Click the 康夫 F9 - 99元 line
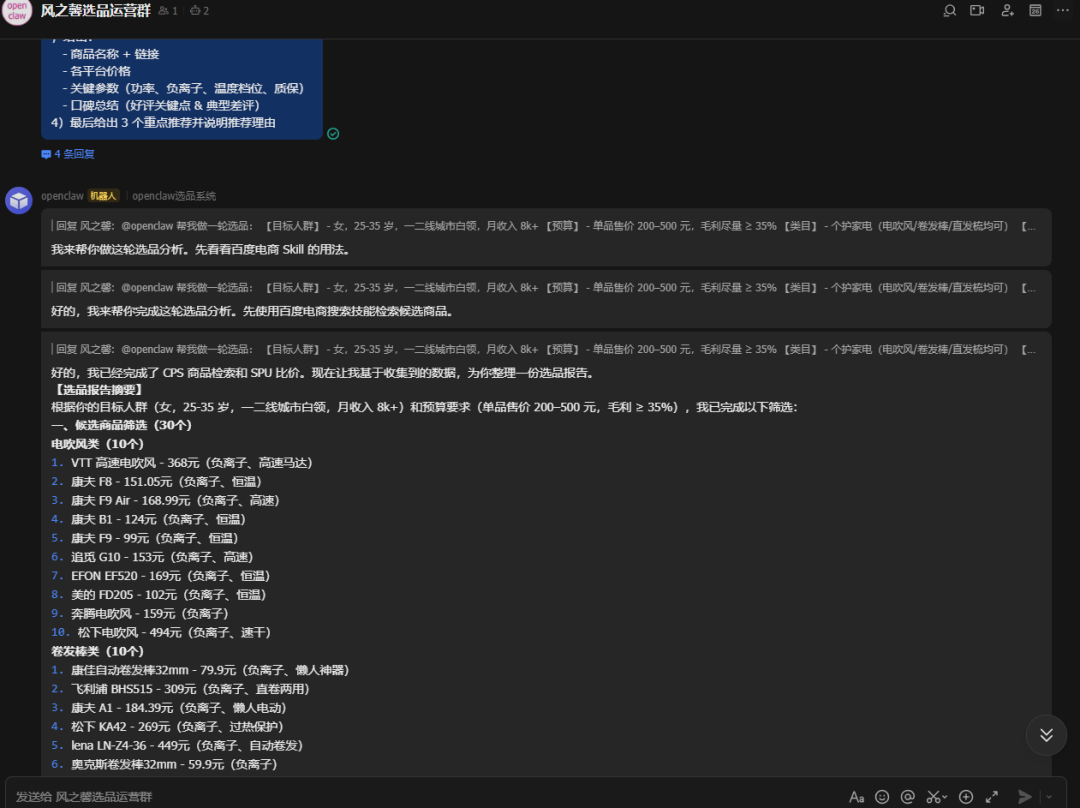The width and height of the screenshot is (1080, 808). tap(145, 538)
